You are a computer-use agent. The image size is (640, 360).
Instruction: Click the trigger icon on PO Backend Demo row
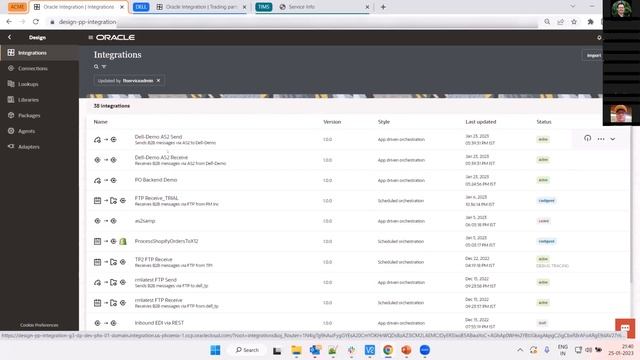tap(97, 180)
